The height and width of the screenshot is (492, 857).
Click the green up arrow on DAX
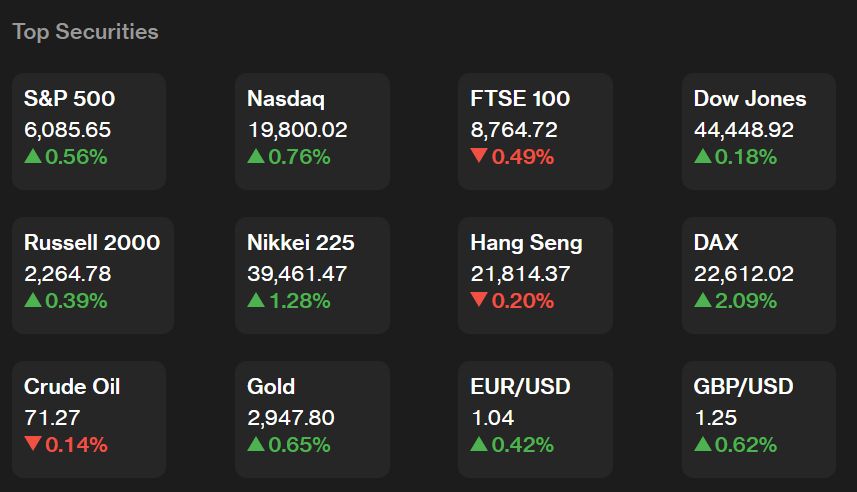tap(703, 300)
